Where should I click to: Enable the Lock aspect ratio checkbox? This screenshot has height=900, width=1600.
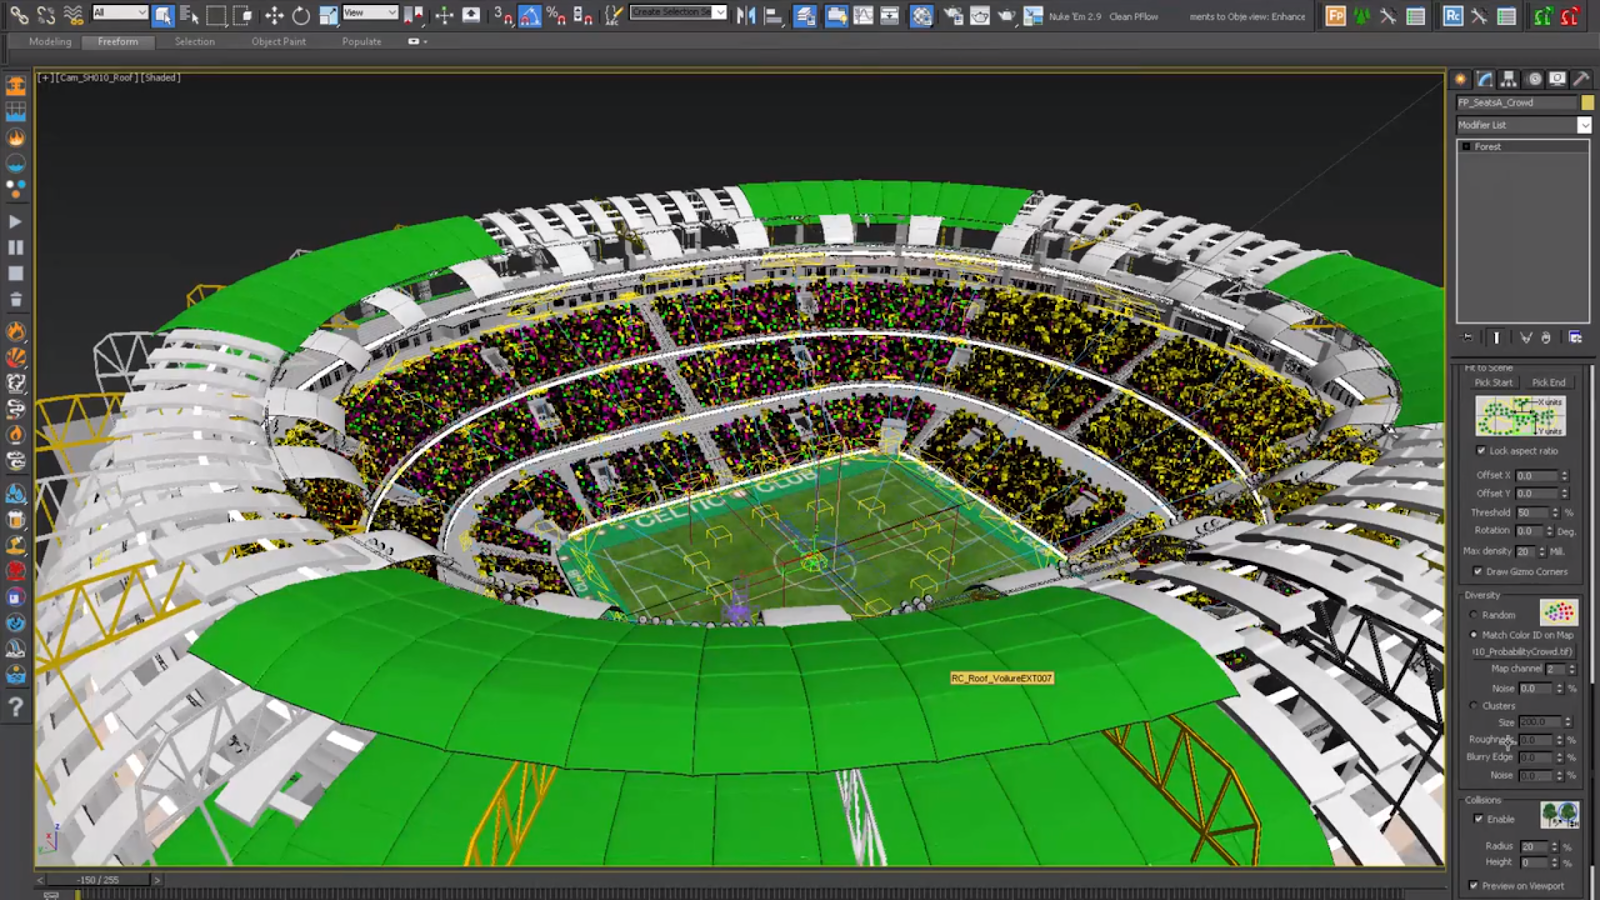[1483, 451]
